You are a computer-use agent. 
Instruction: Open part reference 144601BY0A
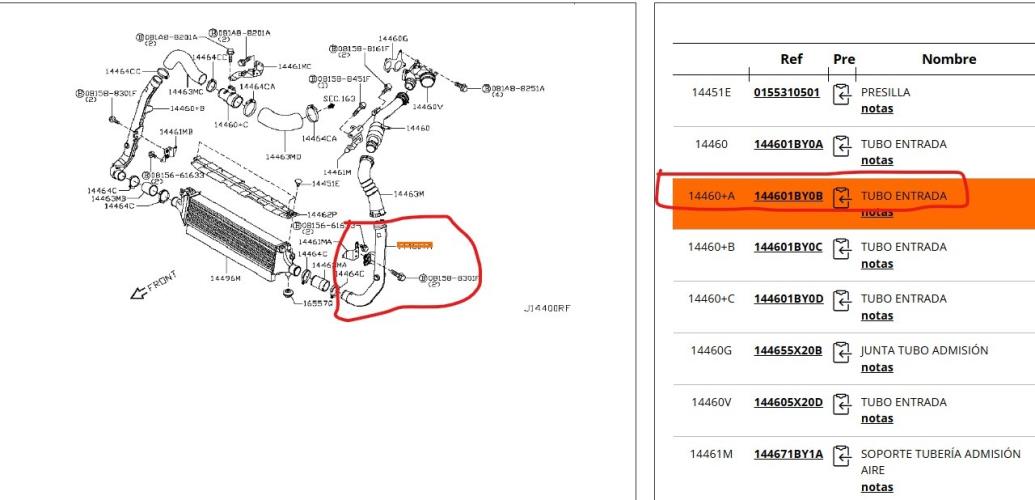pyautogui.click(x=788, y=145)
